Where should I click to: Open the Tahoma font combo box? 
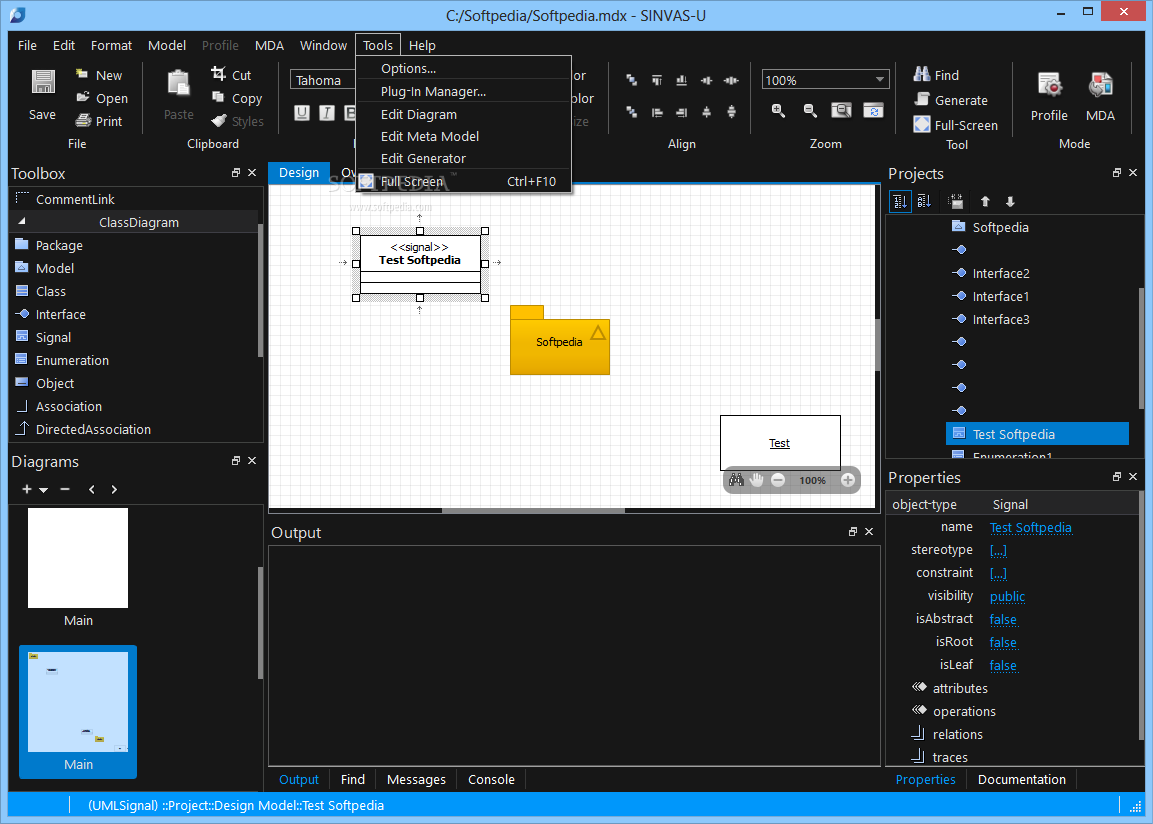323,80
